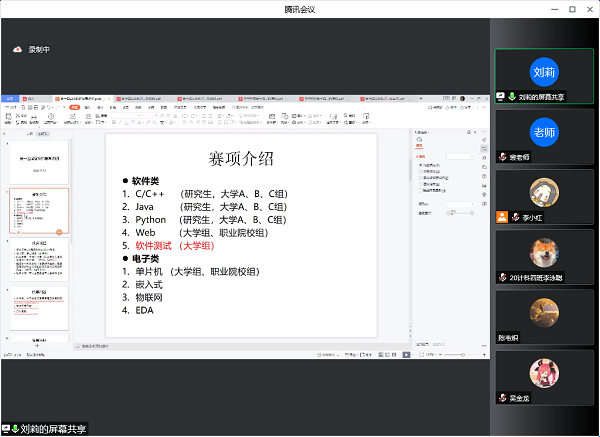Select the first fill radio option
The image size is (600, 437).
point(420,165)
